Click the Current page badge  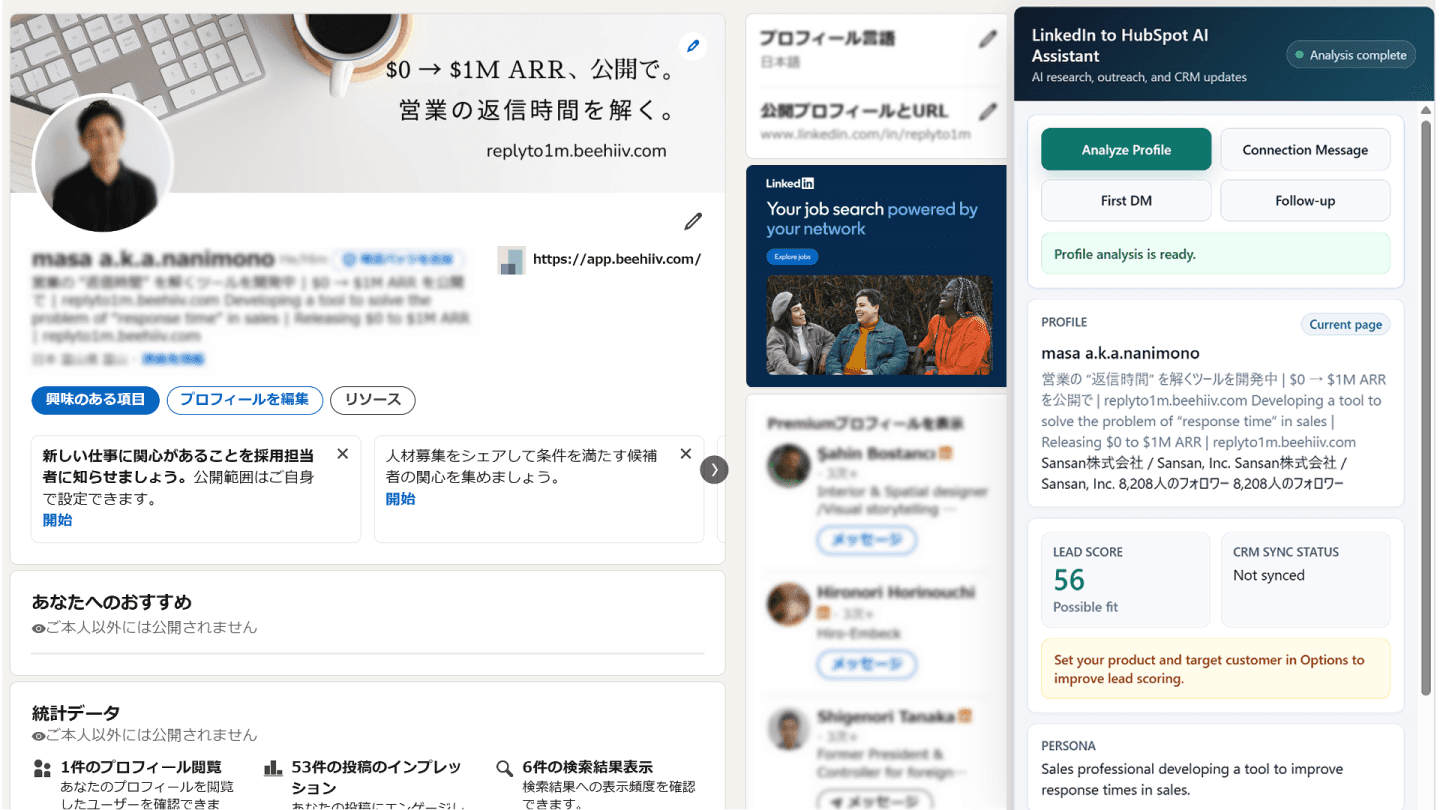click(1346, 324)
